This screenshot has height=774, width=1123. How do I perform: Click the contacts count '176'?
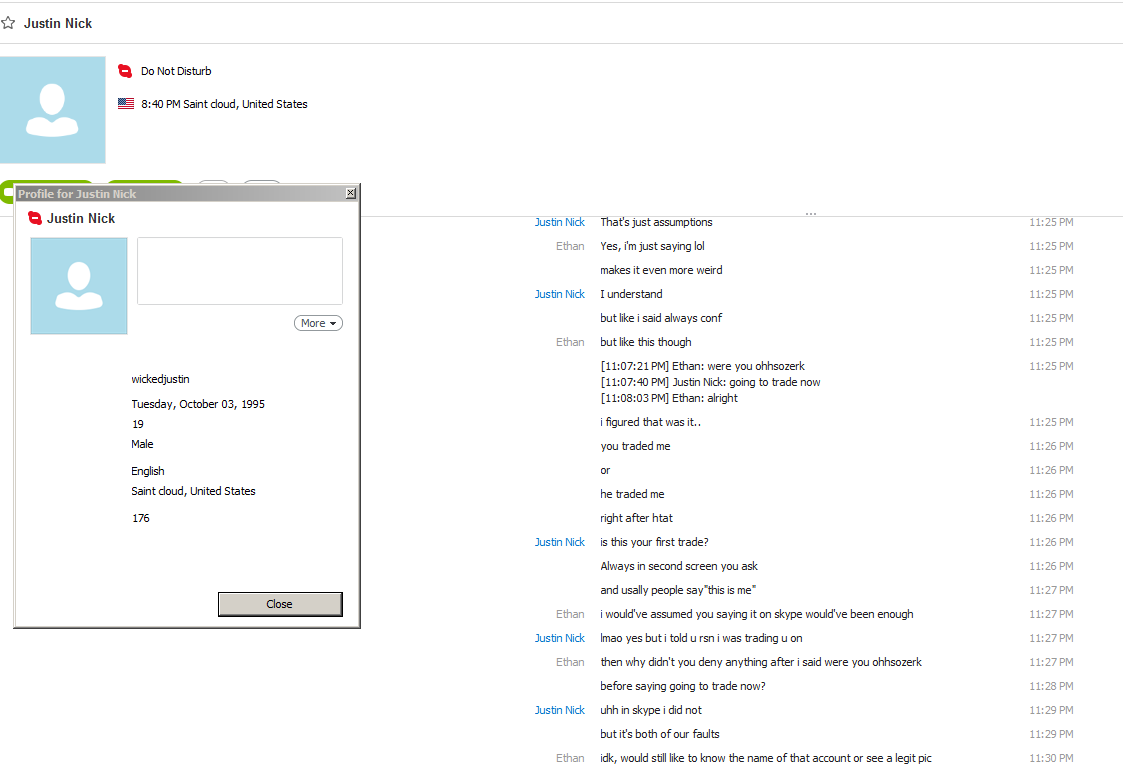pos(140,518)
